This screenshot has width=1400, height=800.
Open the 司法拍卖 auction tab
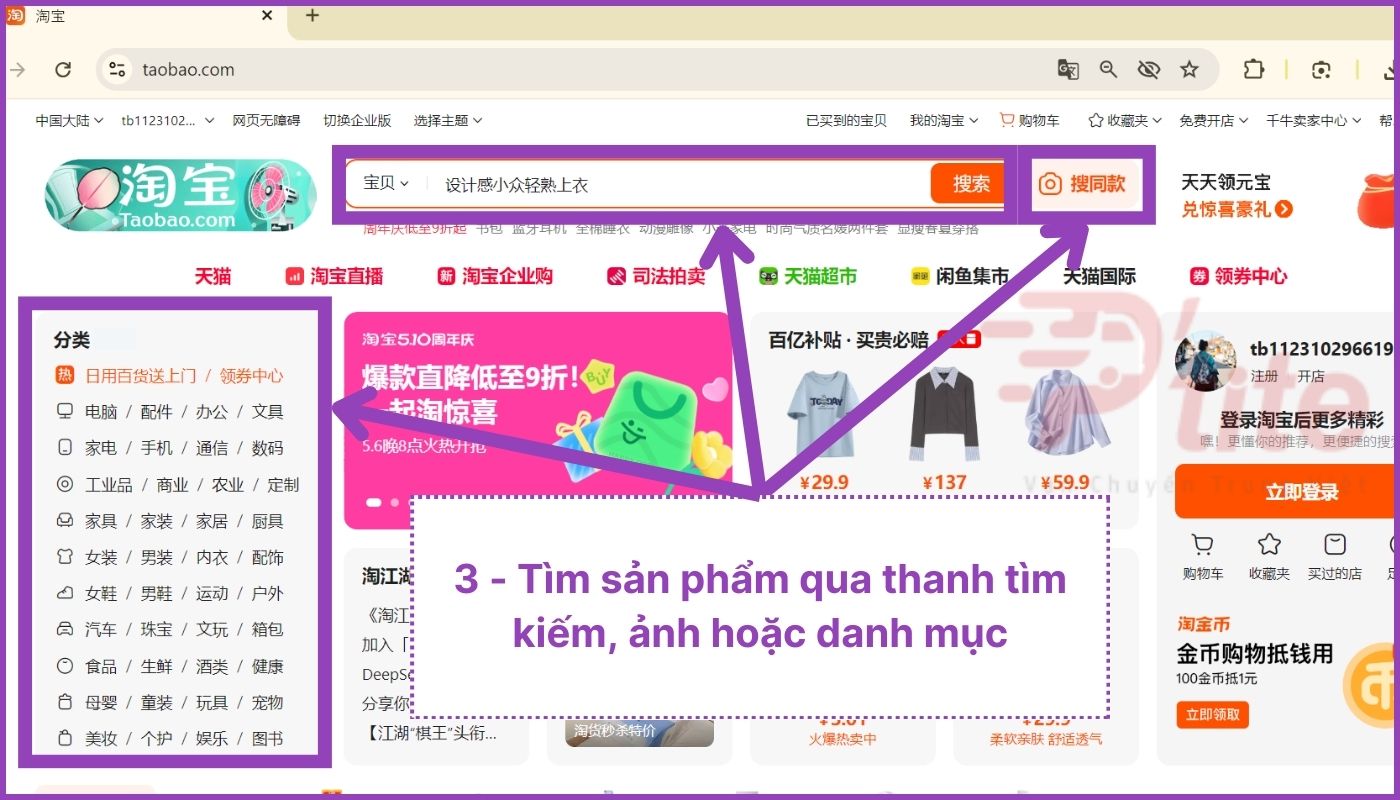[x=656, y=276]
